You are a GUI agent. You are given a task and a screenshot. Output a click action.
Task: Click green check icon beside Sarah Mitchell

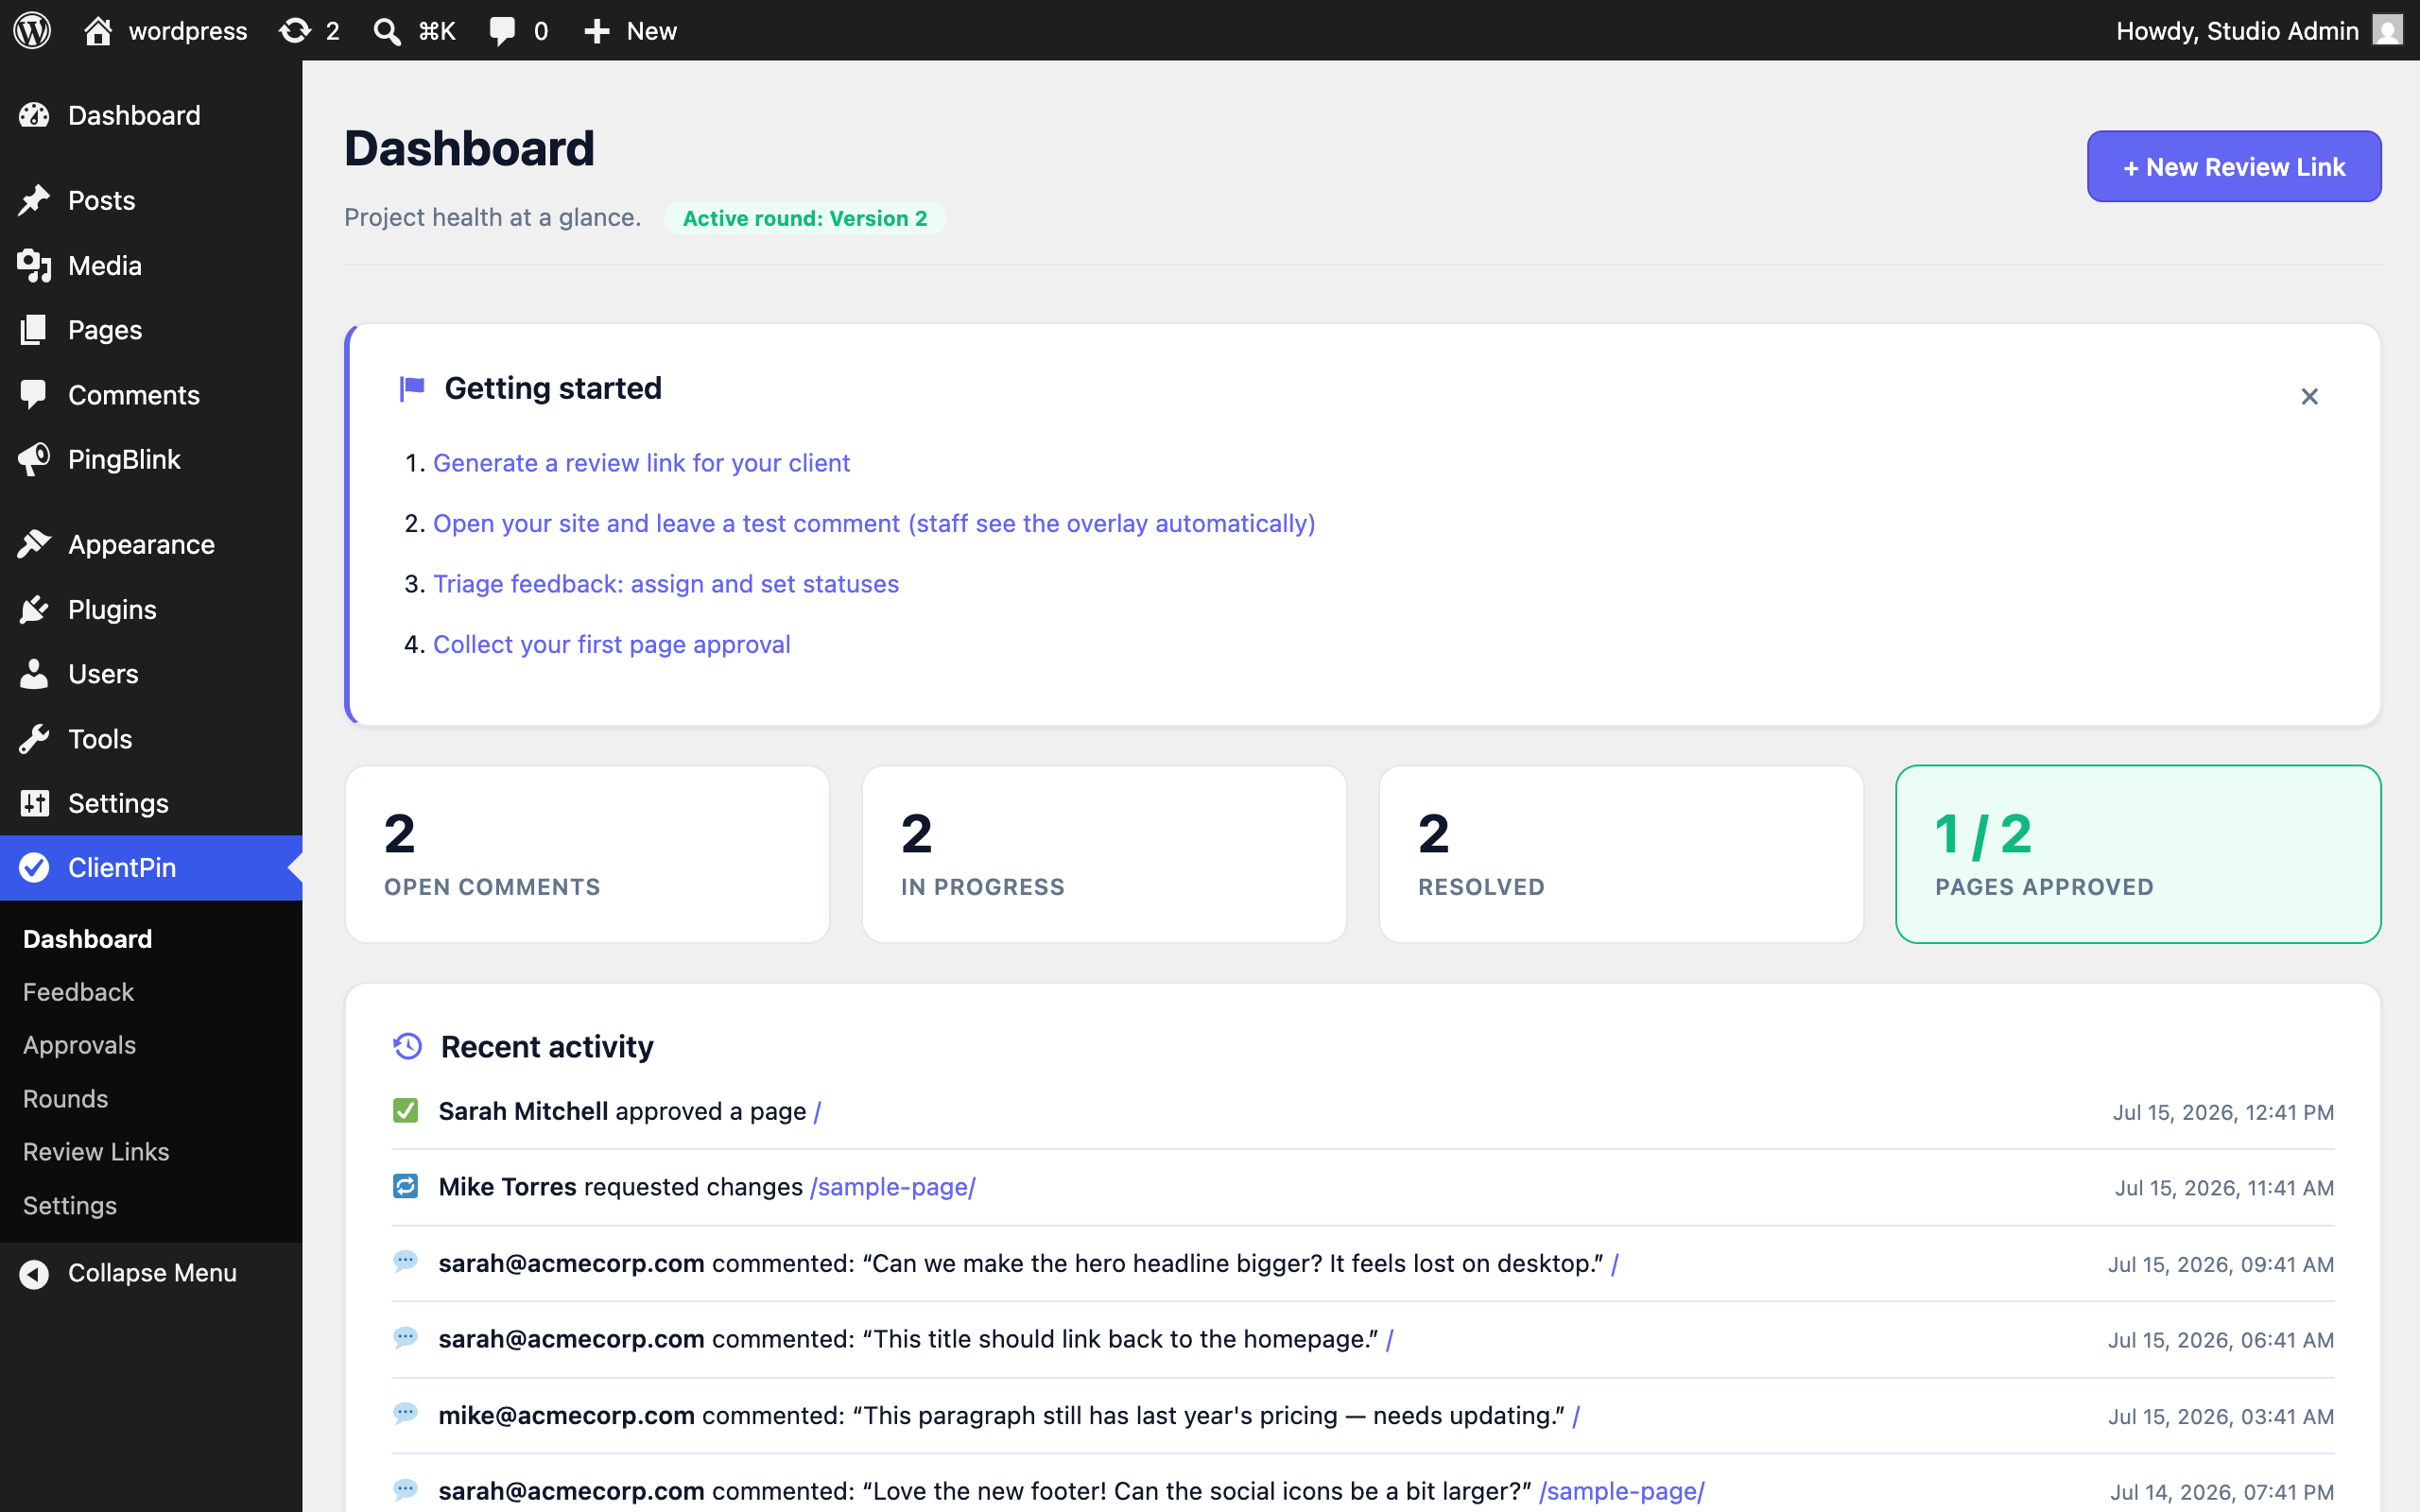(405, 1111)
